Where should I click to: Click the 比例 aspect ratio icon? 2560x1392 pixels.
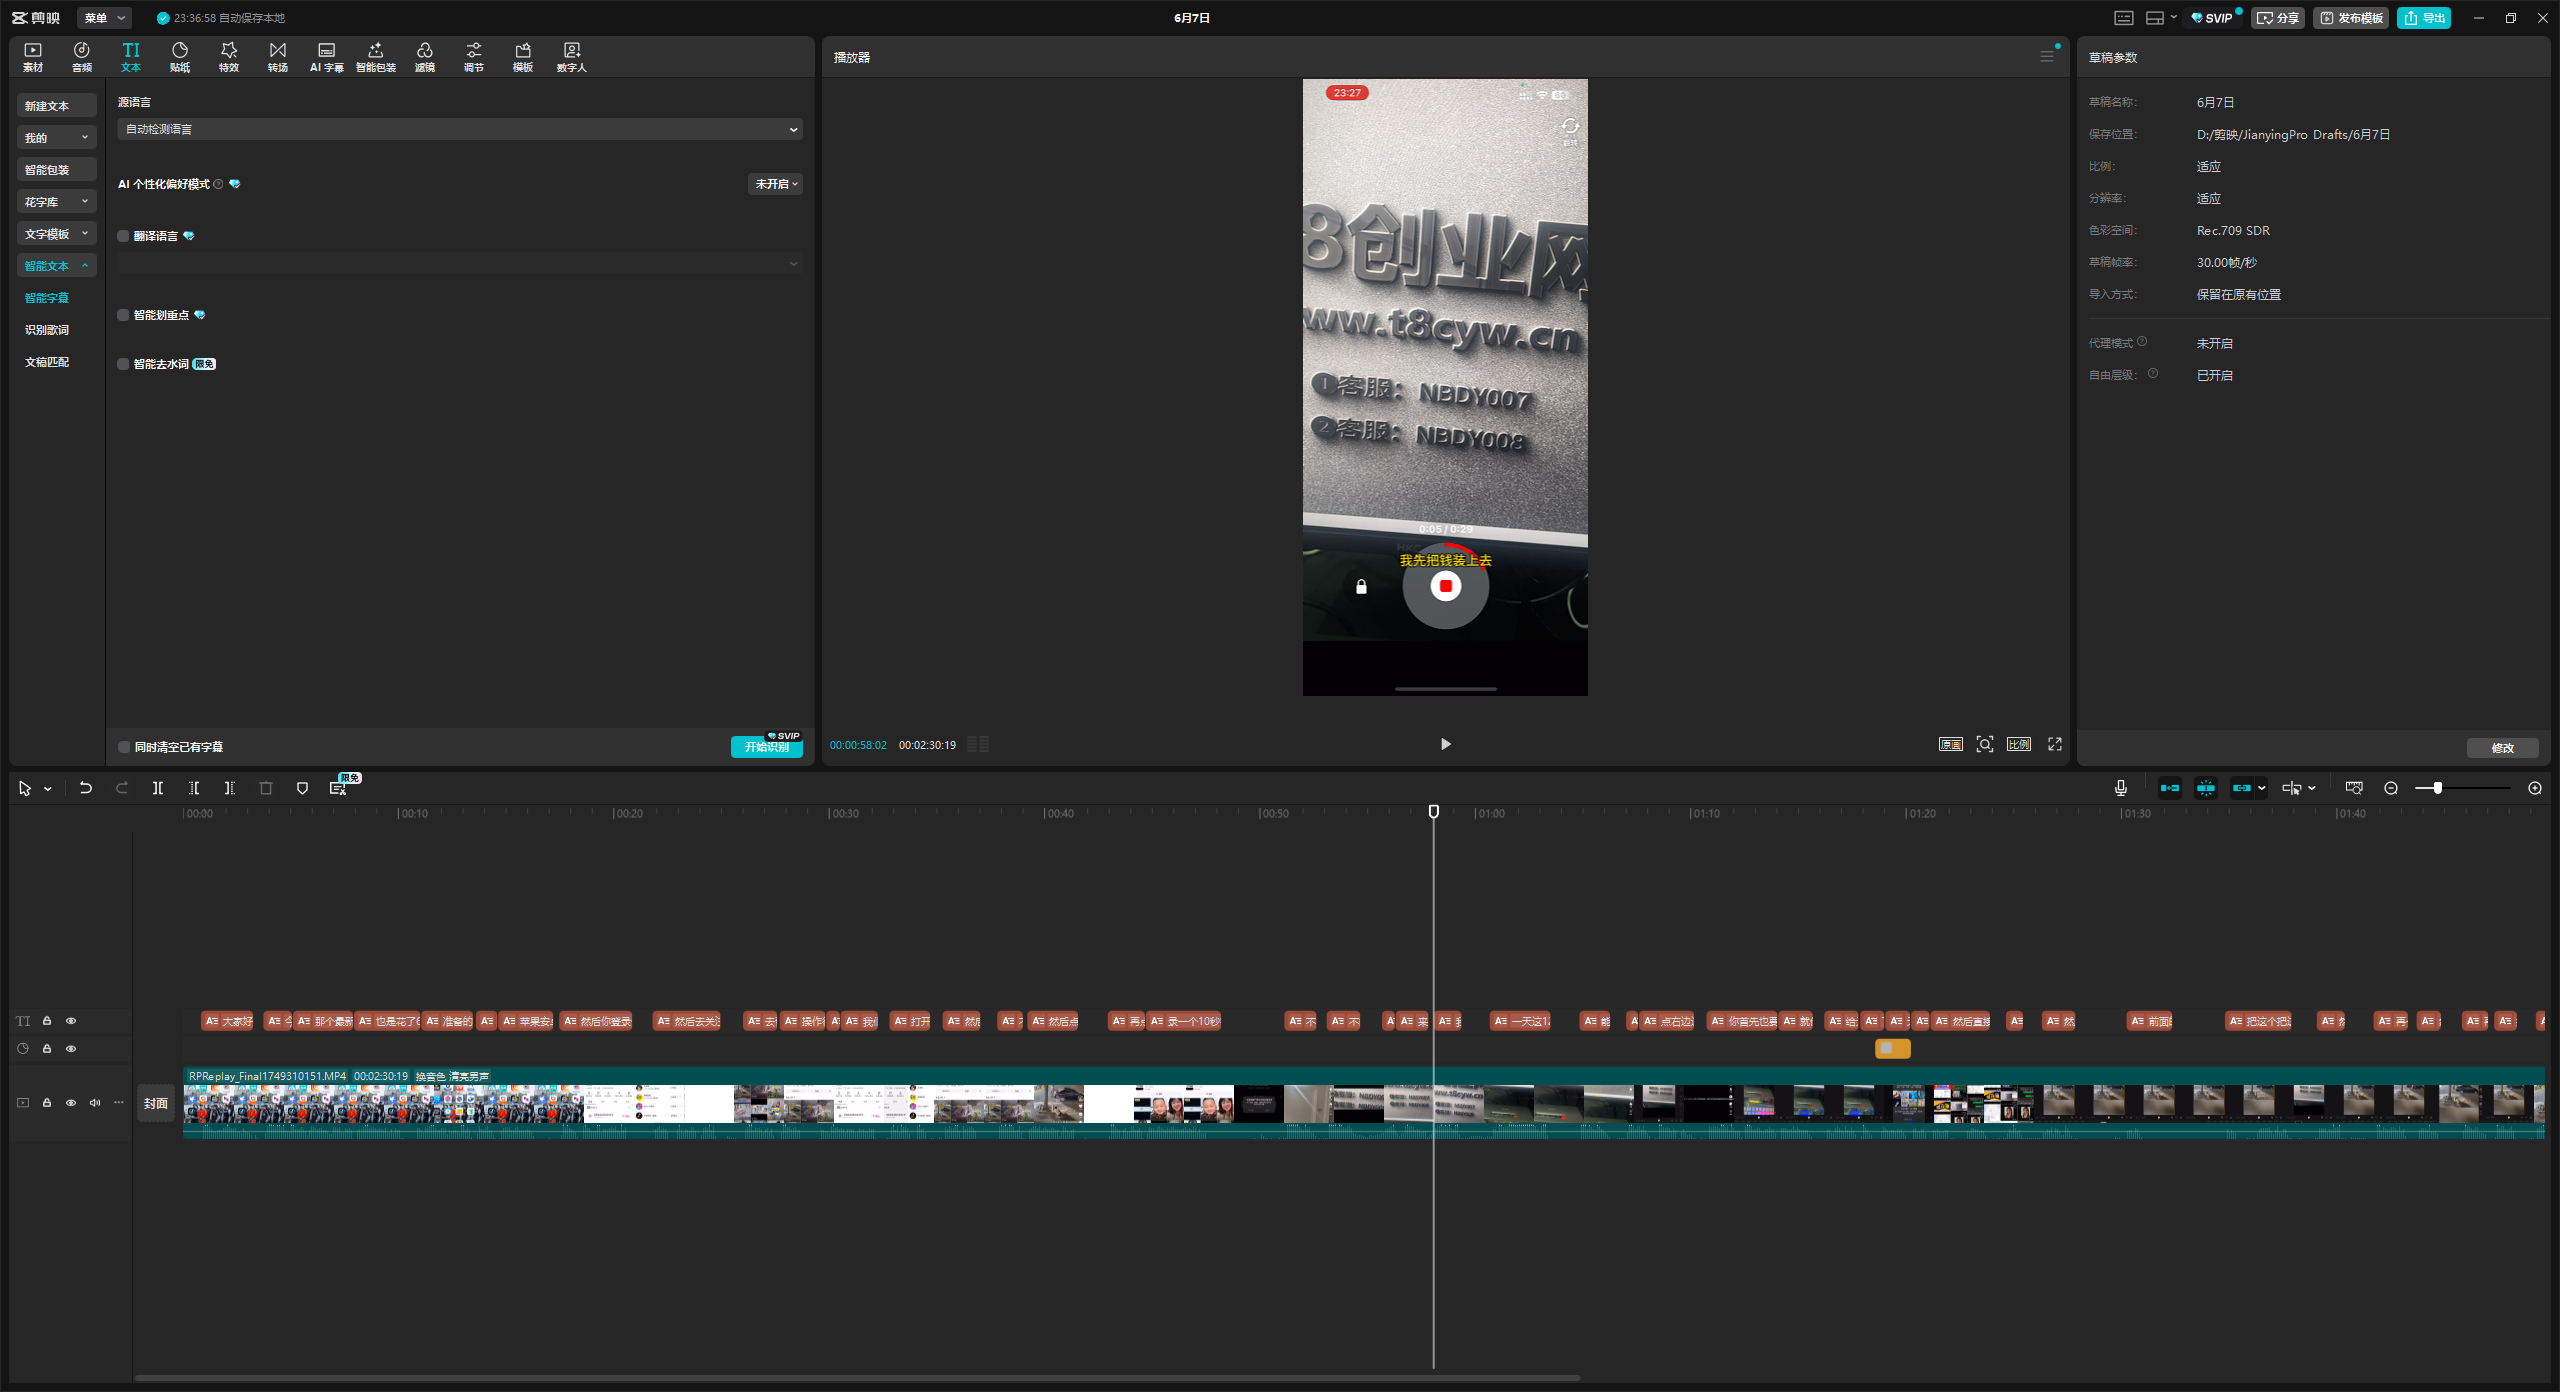tap(2019, 744)
